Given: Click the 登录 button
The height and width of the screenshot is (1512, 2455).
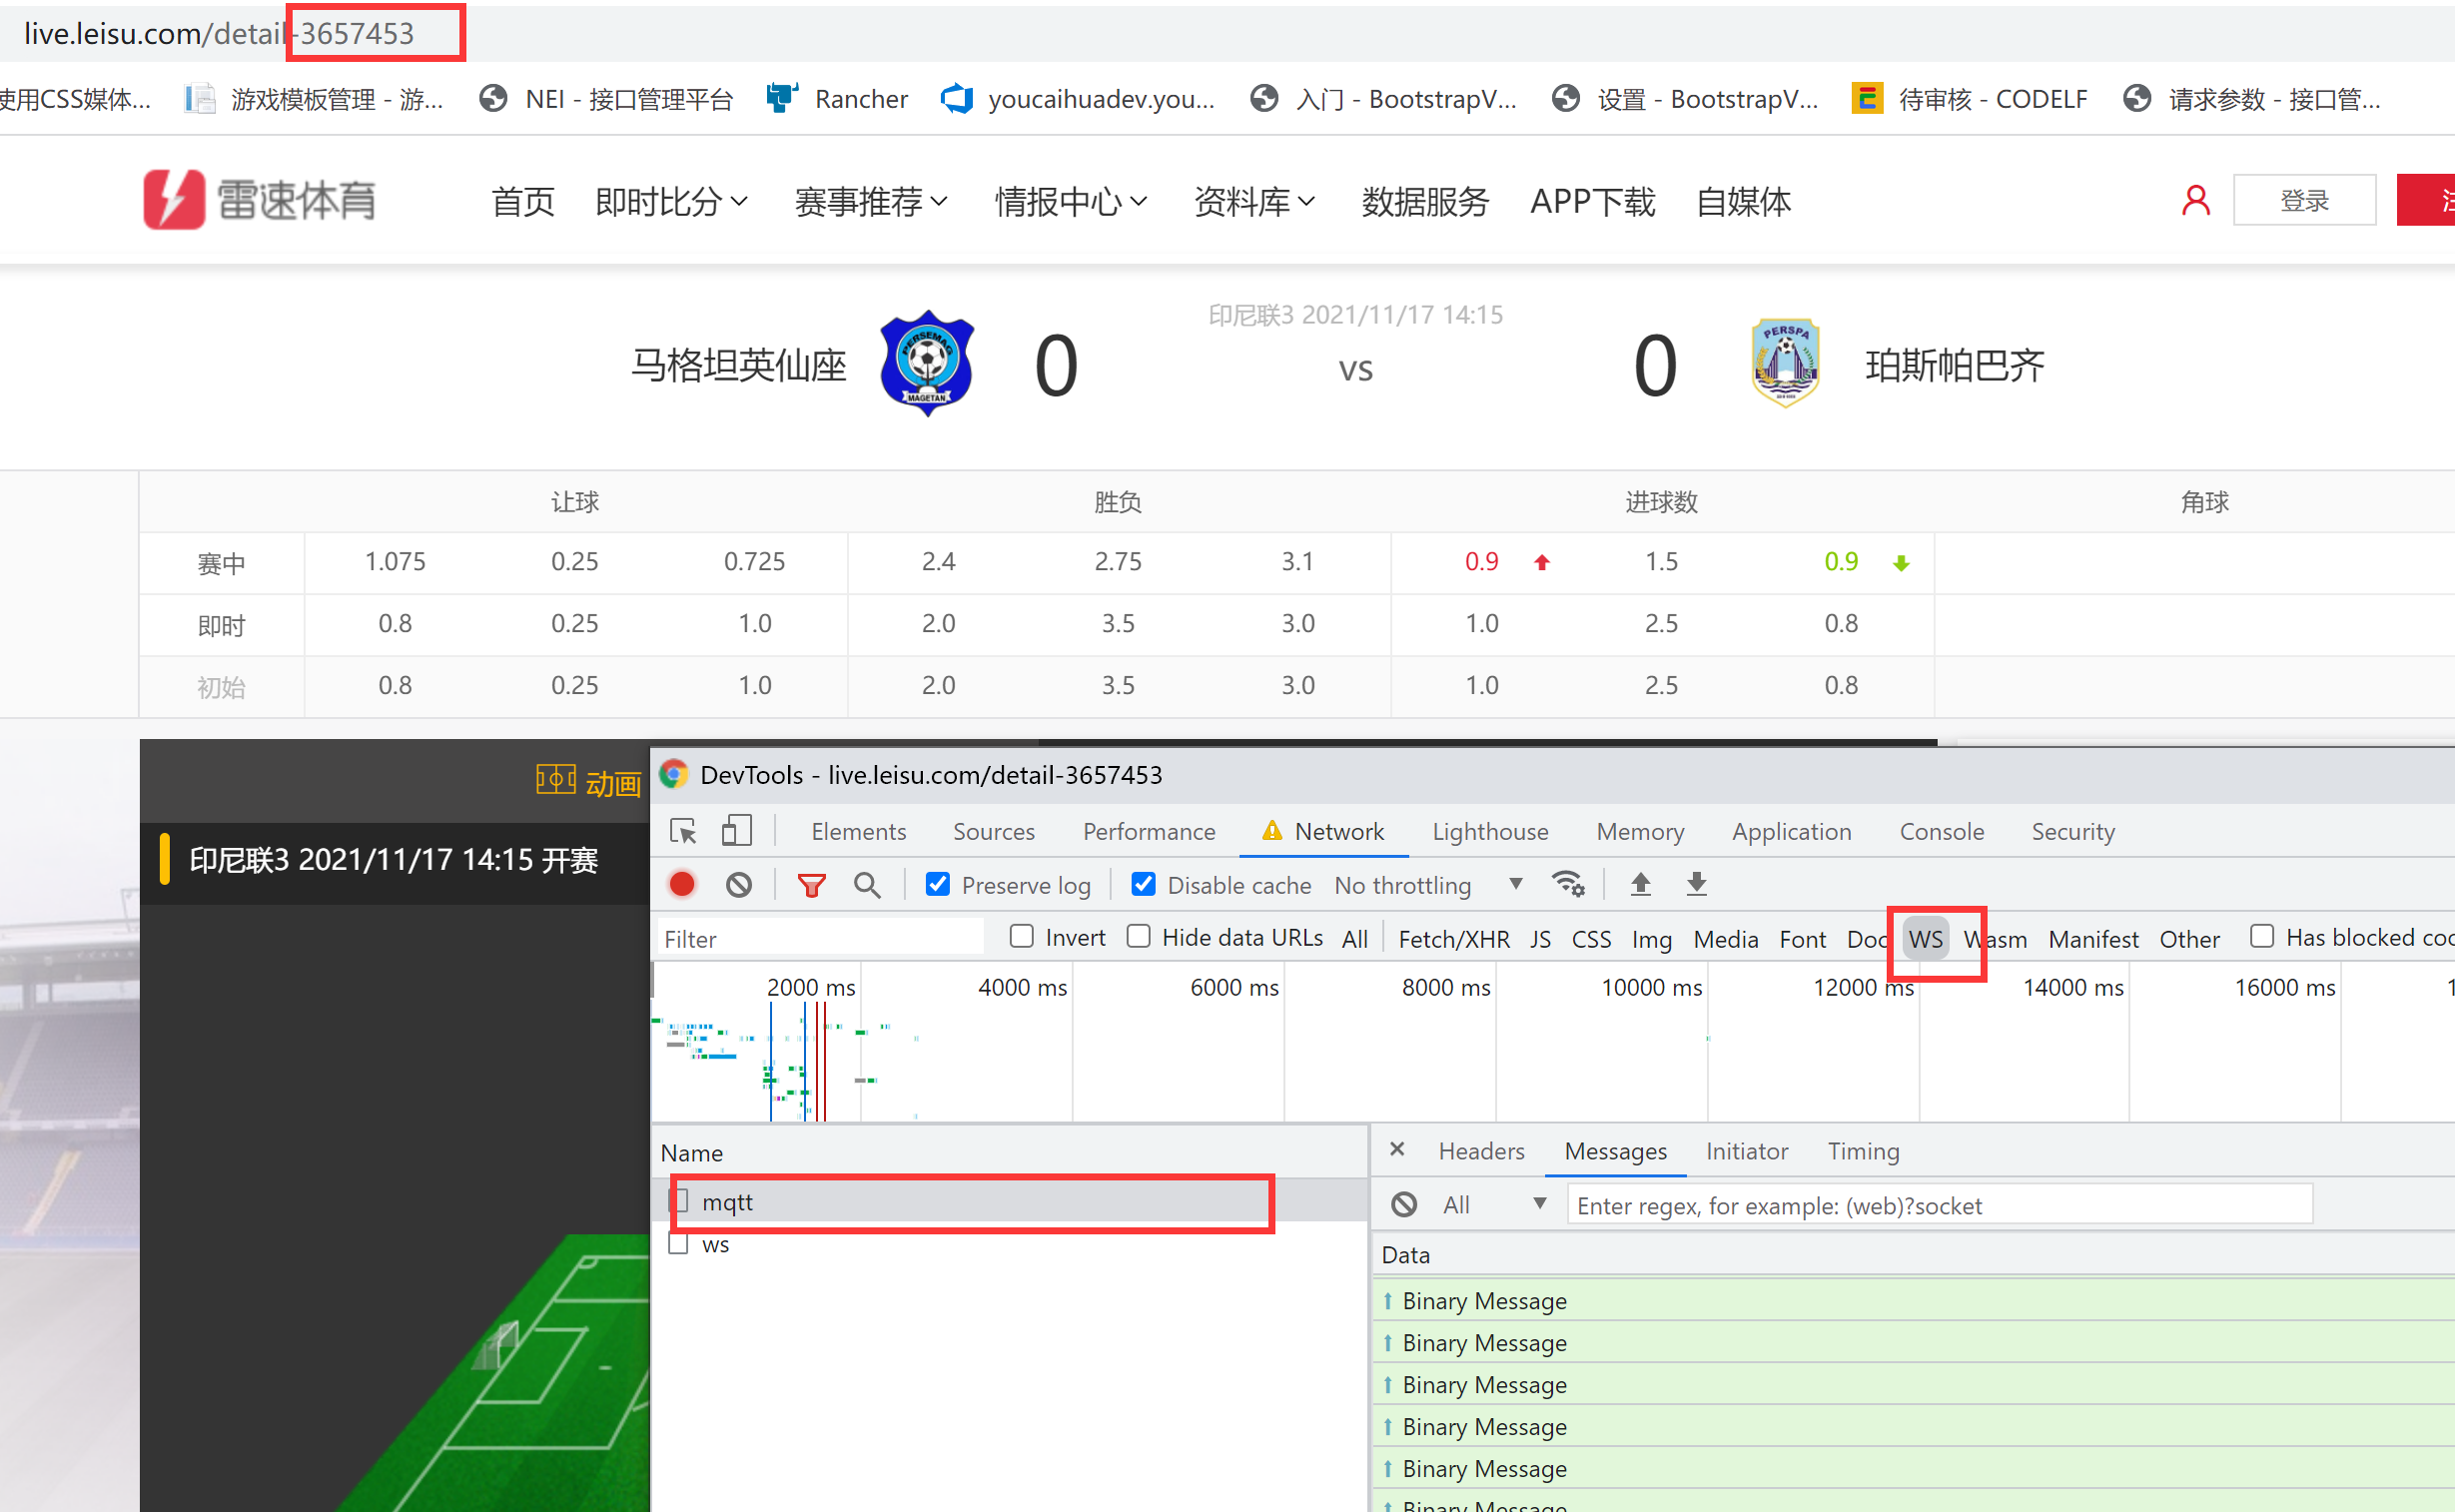Looking at the screenshot, I should [2304, 200].
